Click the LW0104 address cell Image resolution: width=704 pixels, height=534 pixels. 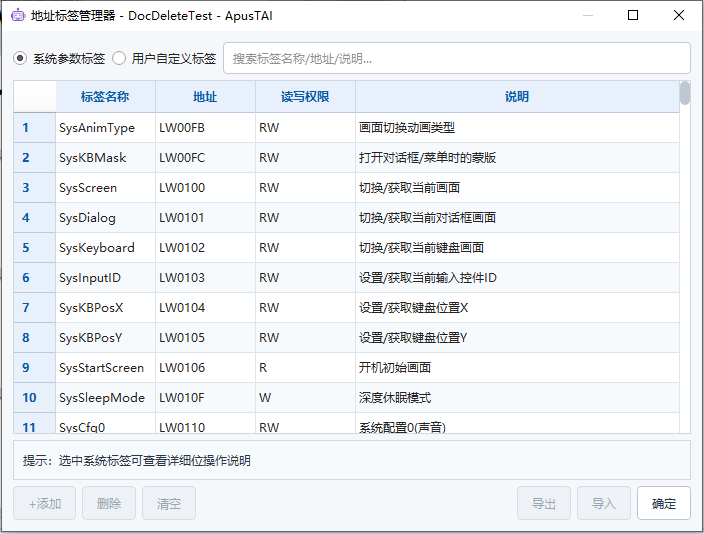[x=206, y=308]
